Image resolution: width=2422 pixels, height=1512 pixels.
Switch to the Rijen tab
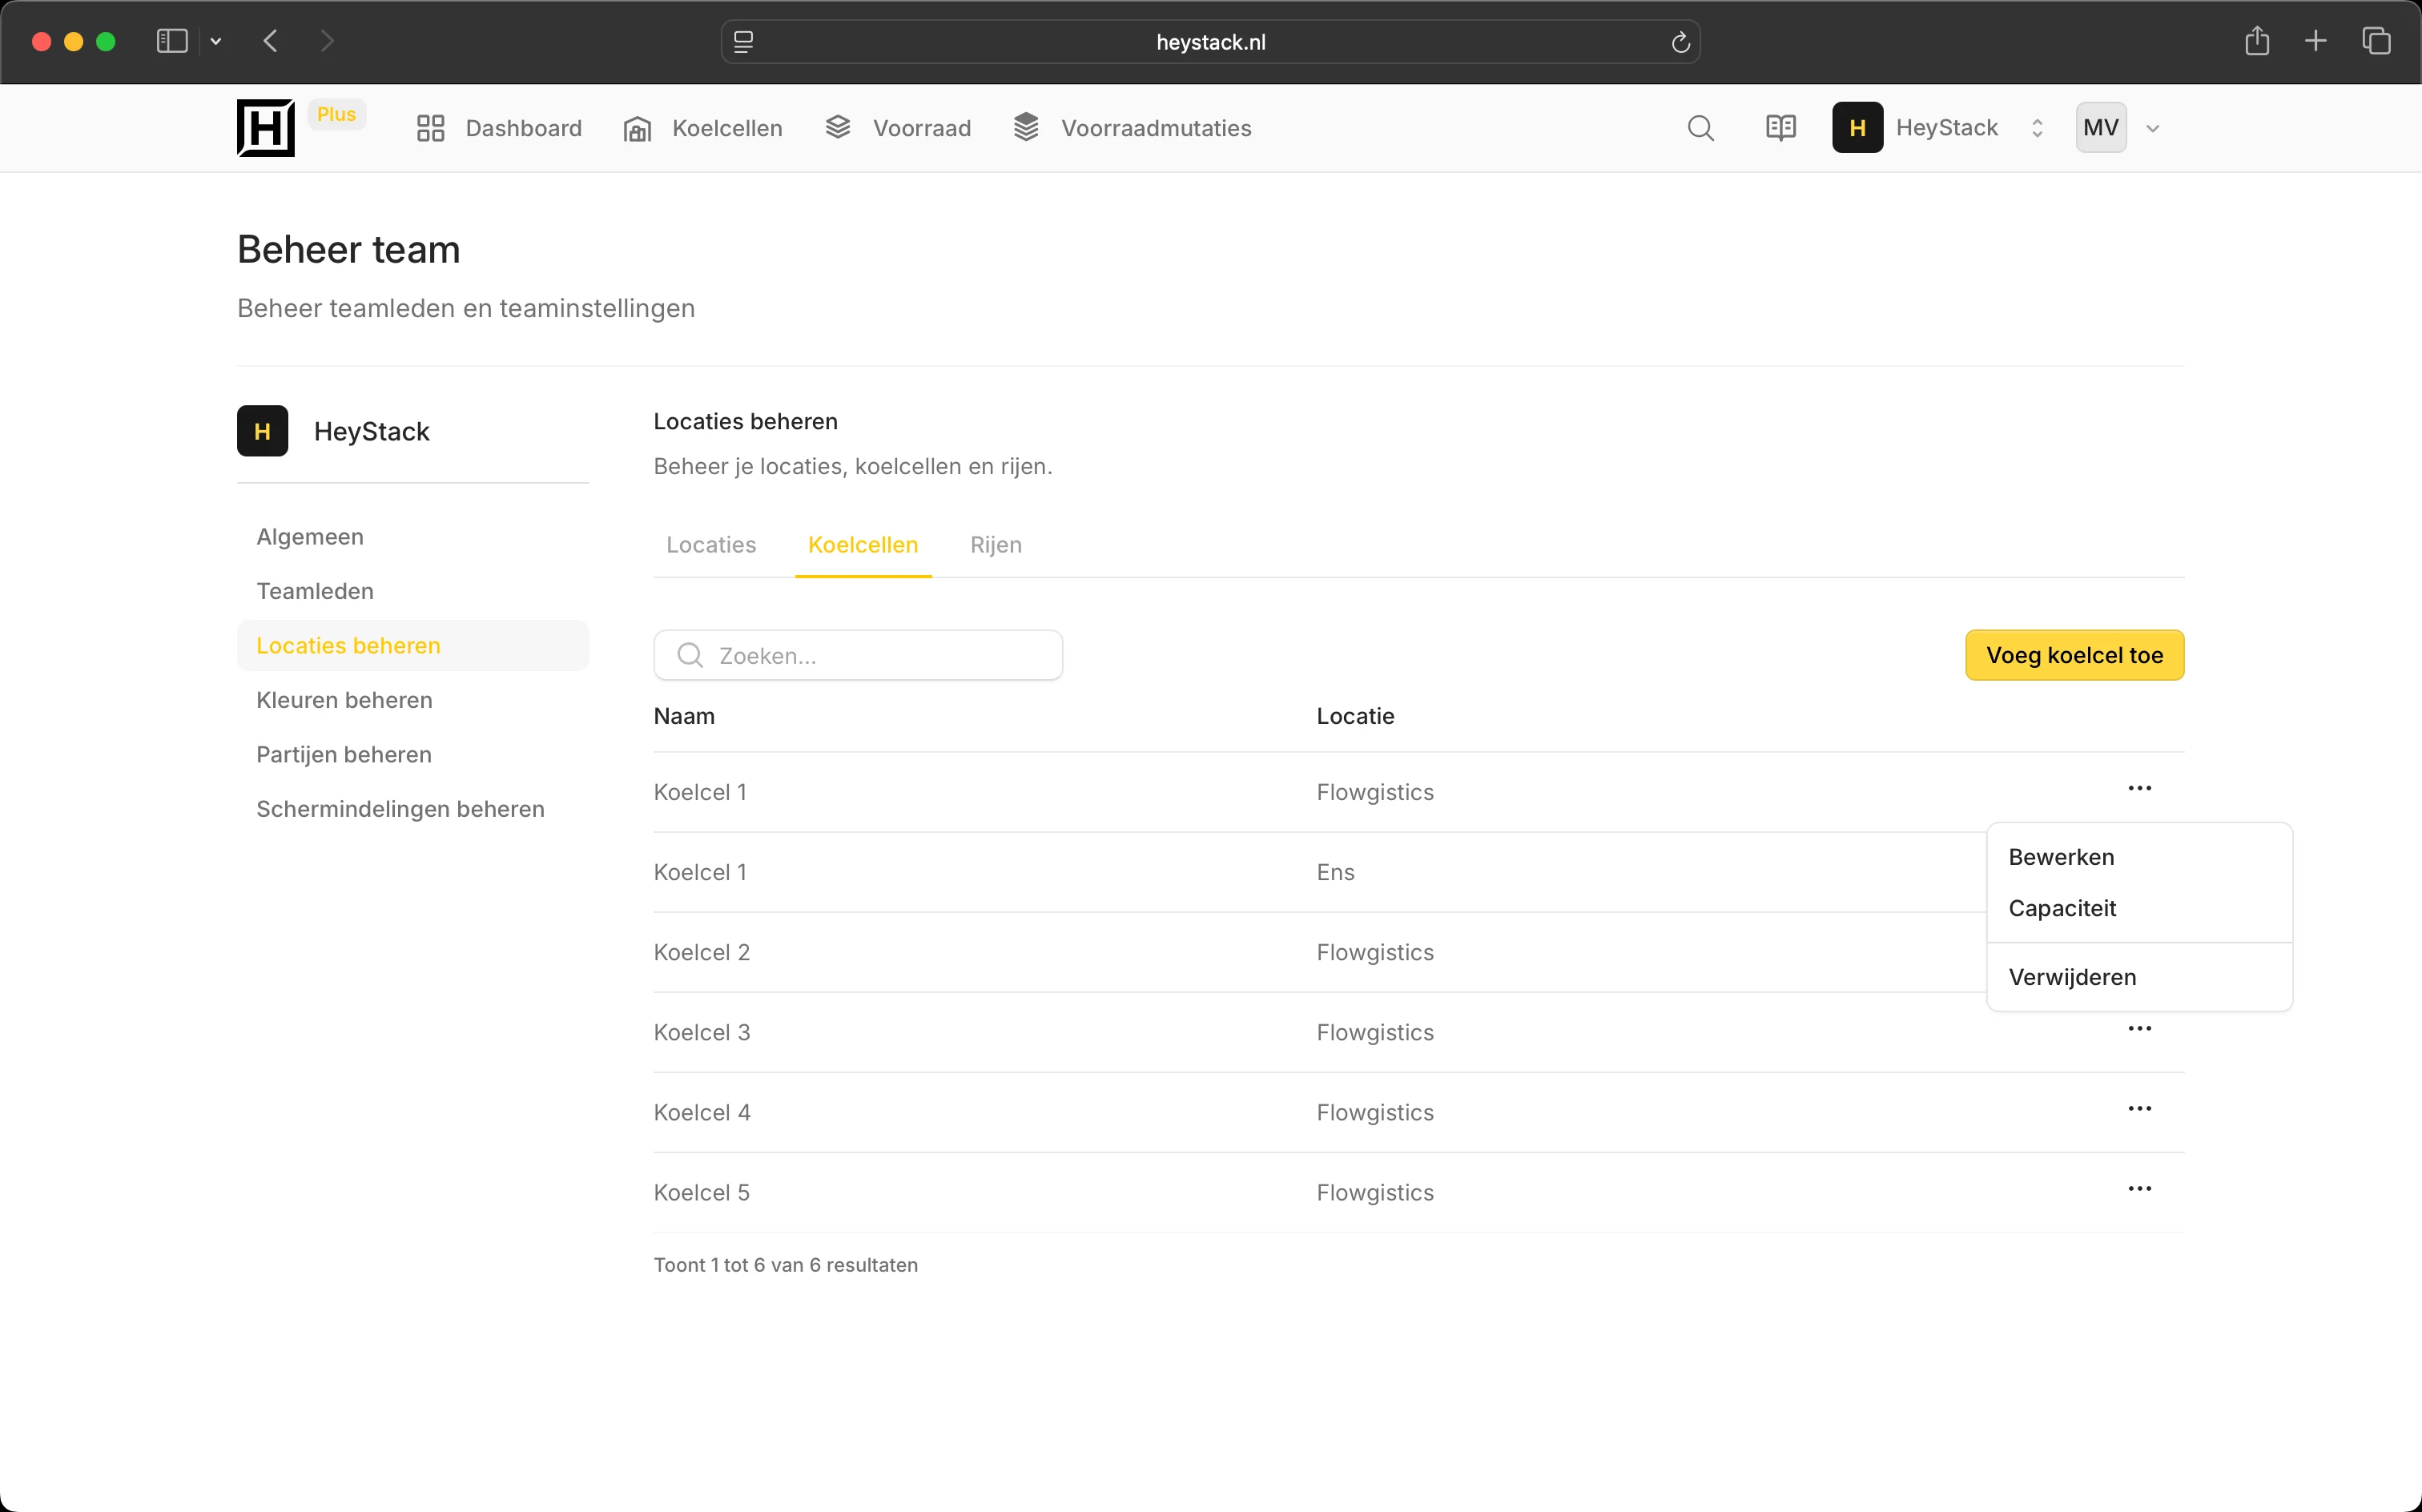(995, 545)
